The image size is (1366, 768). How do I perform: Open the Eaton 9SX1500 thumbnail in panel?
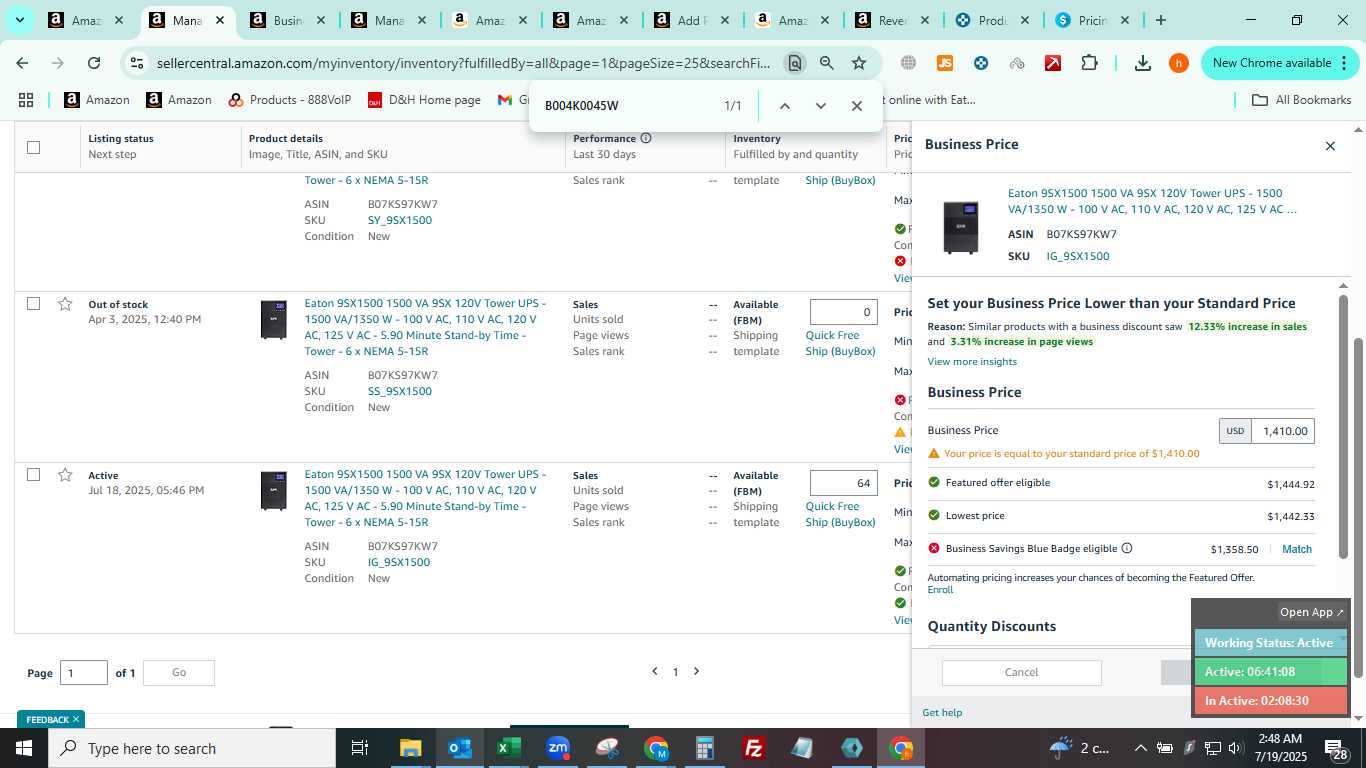(x=961, y=226)
